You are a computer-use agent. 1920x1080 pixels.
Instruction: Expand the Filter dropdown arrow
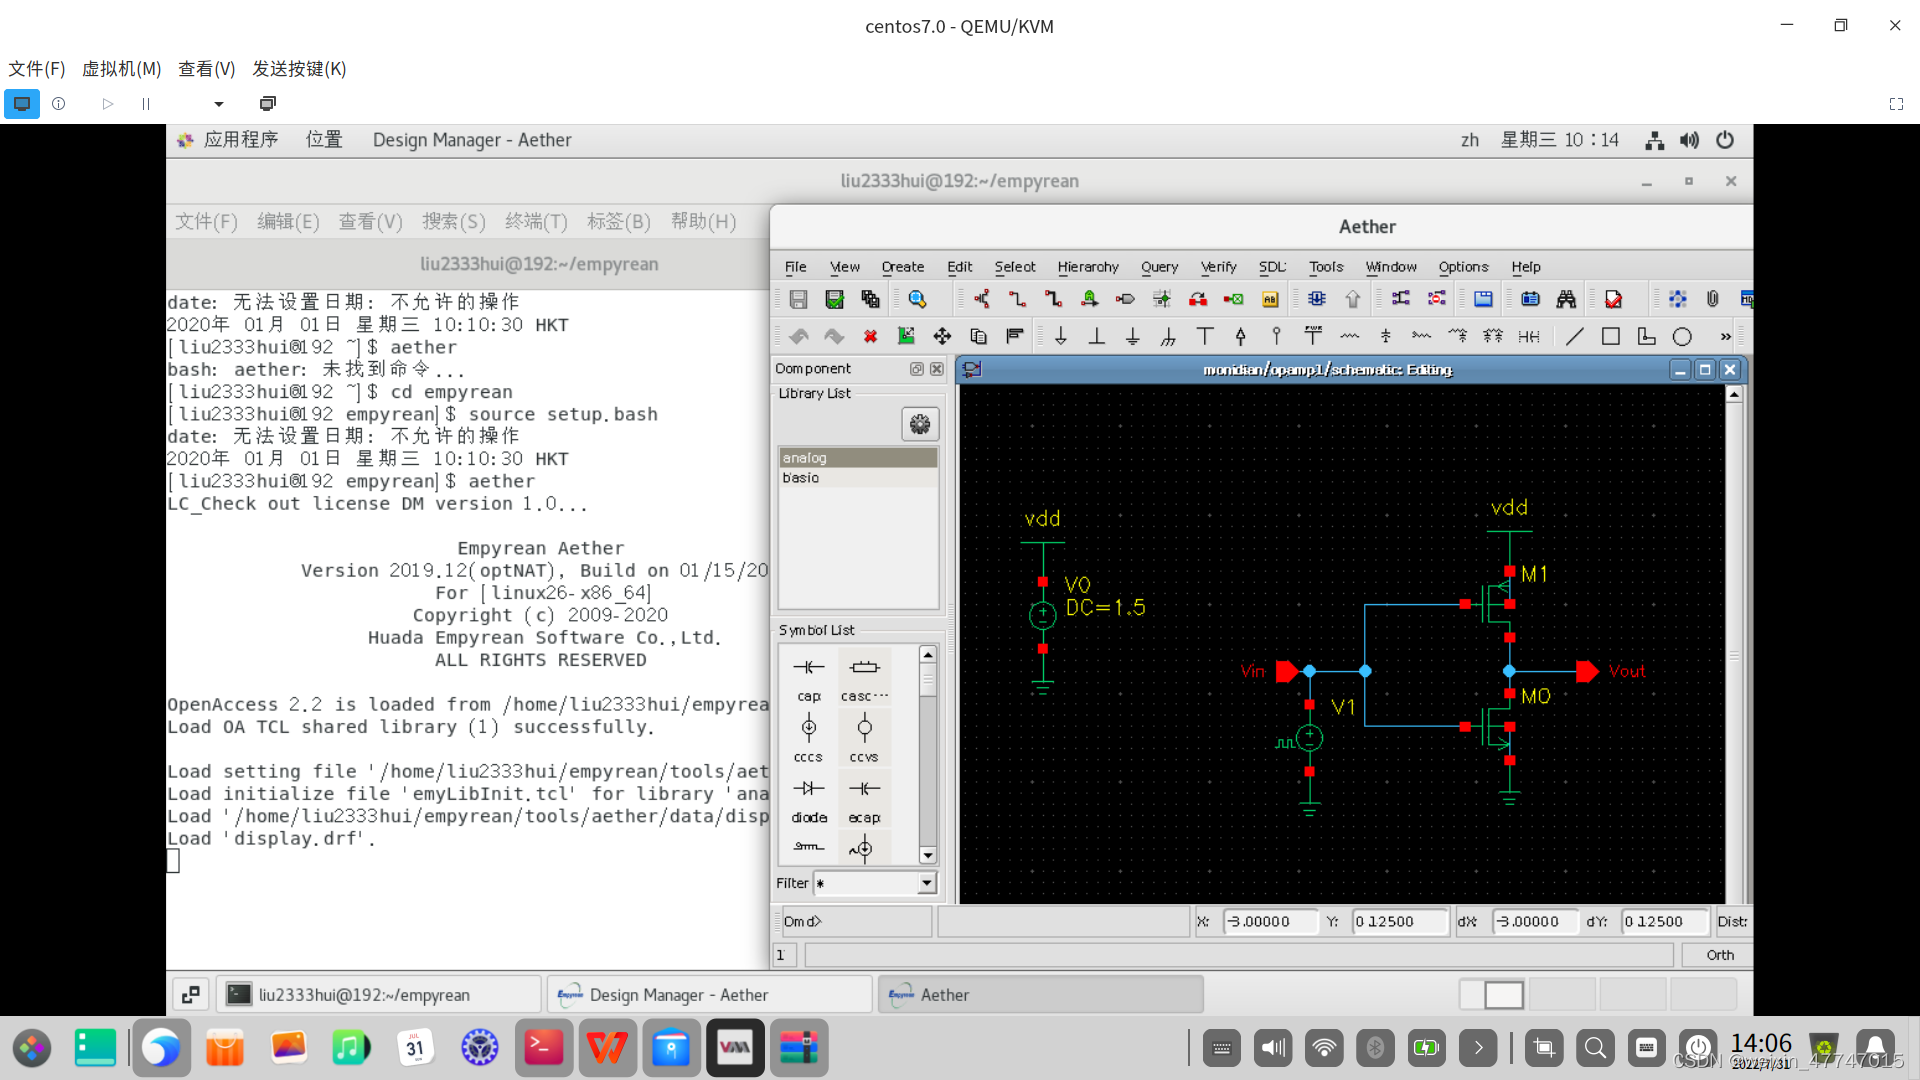coord(926,883)
